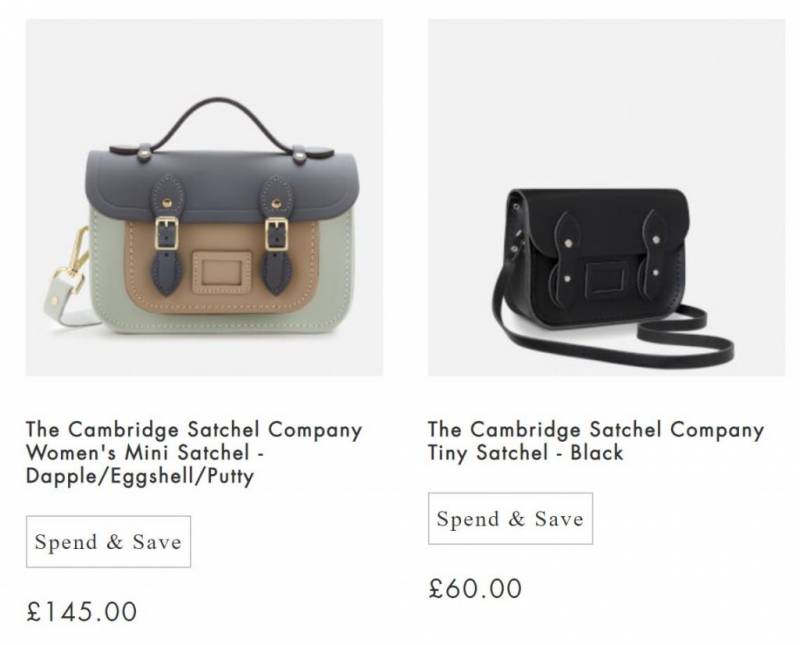Click Spend & Save under the Tiny Satchel

tap(510, 519)
